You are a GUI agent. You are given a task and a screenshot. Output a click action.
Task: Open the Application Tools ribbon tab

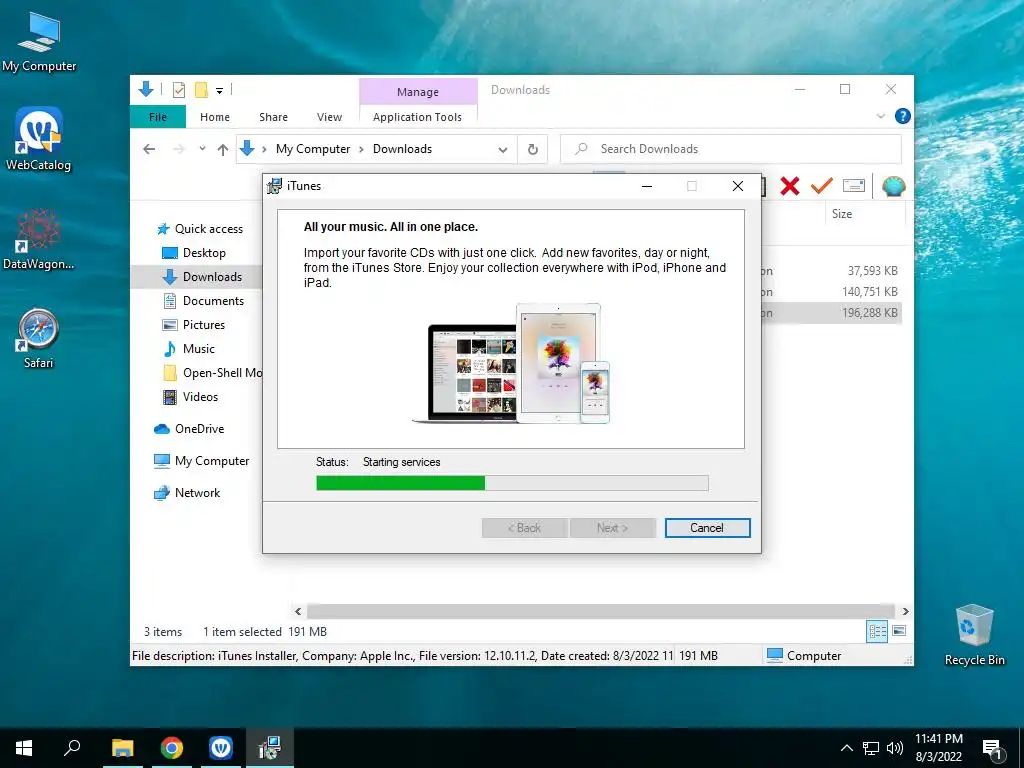point(417,117)
